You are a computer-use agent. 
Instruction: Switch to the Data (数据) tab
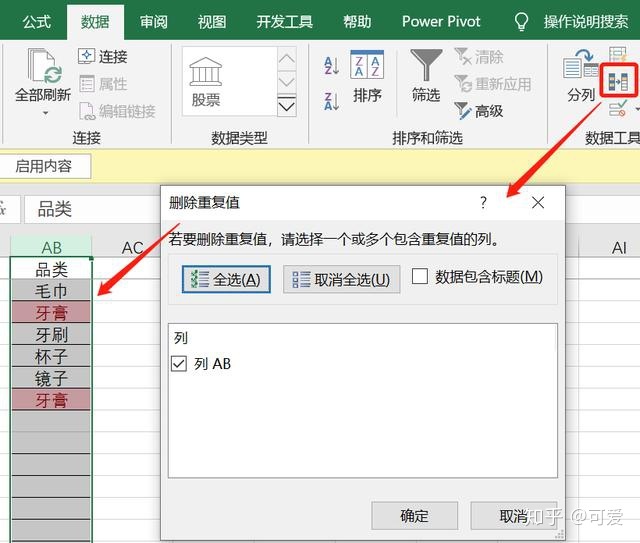click(95, 22)
